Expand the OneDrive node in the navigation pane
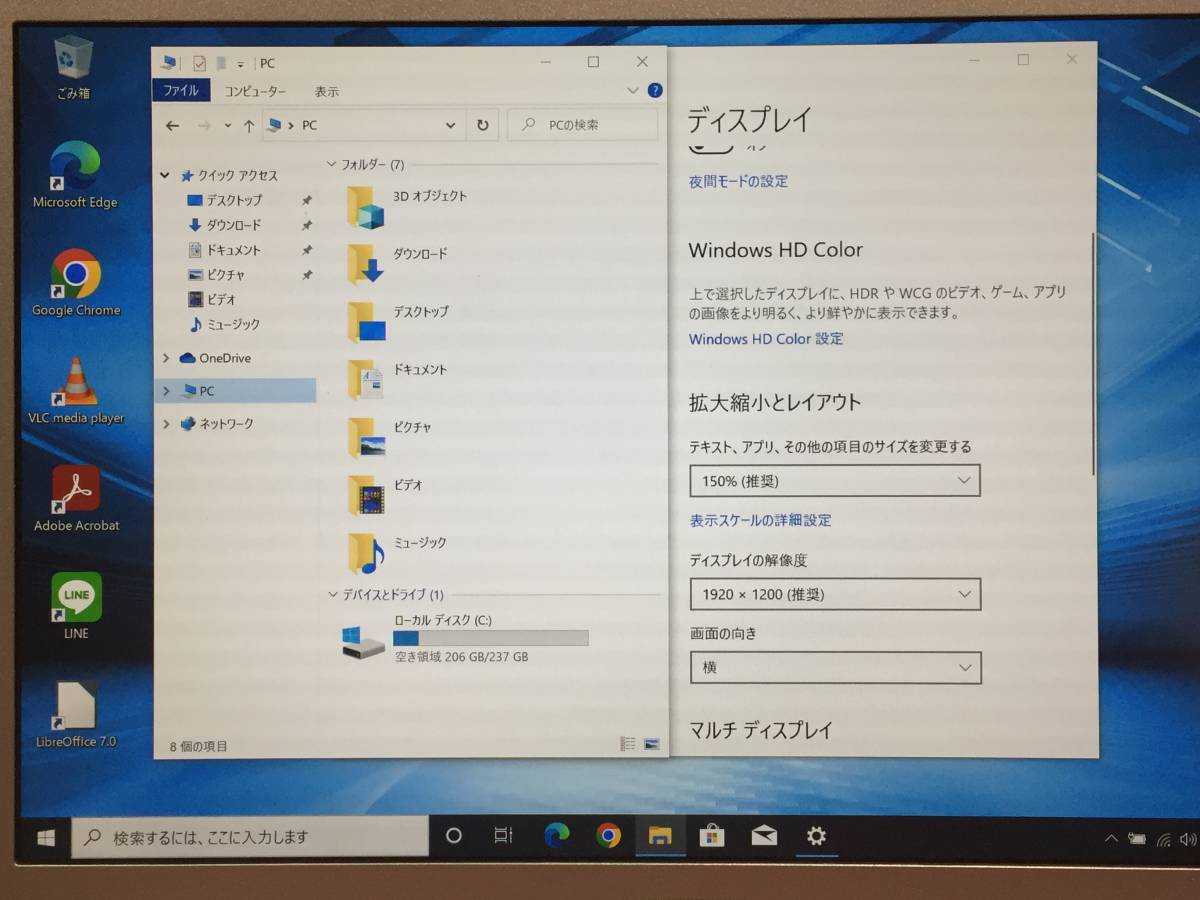 [166, 357]
